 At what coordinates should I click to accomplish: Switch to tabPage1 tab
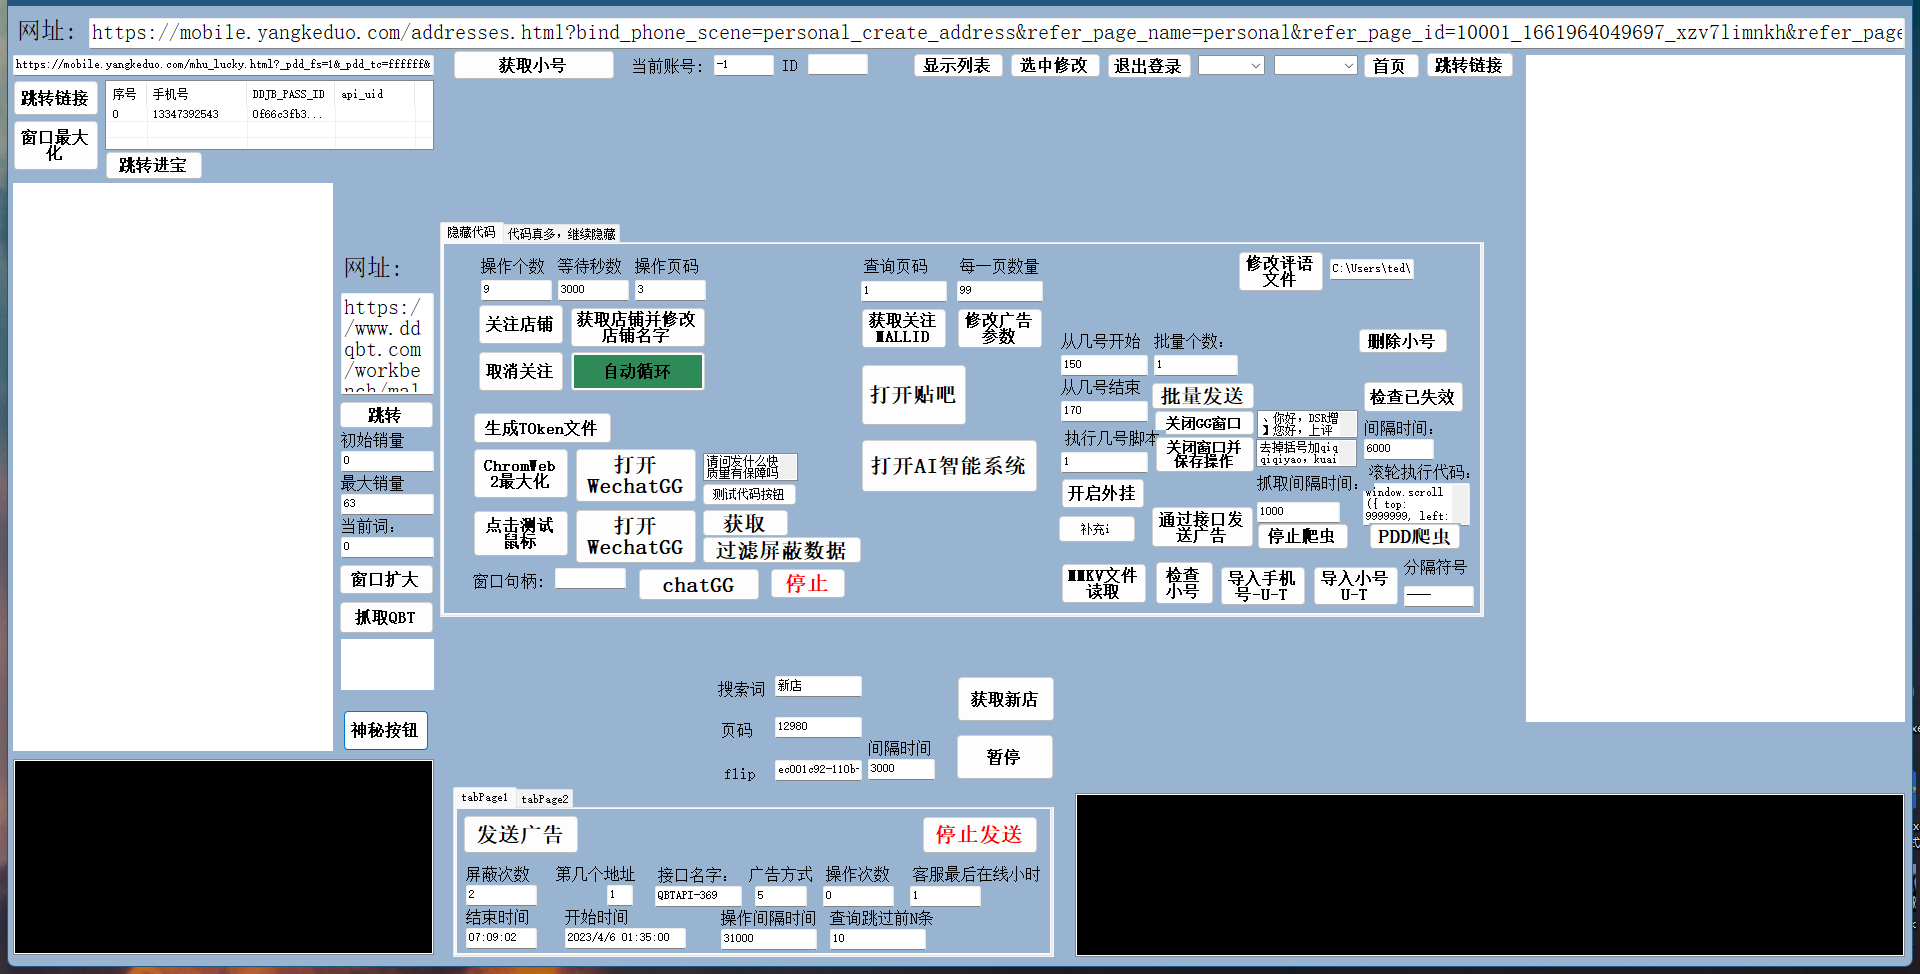(484, 797)
